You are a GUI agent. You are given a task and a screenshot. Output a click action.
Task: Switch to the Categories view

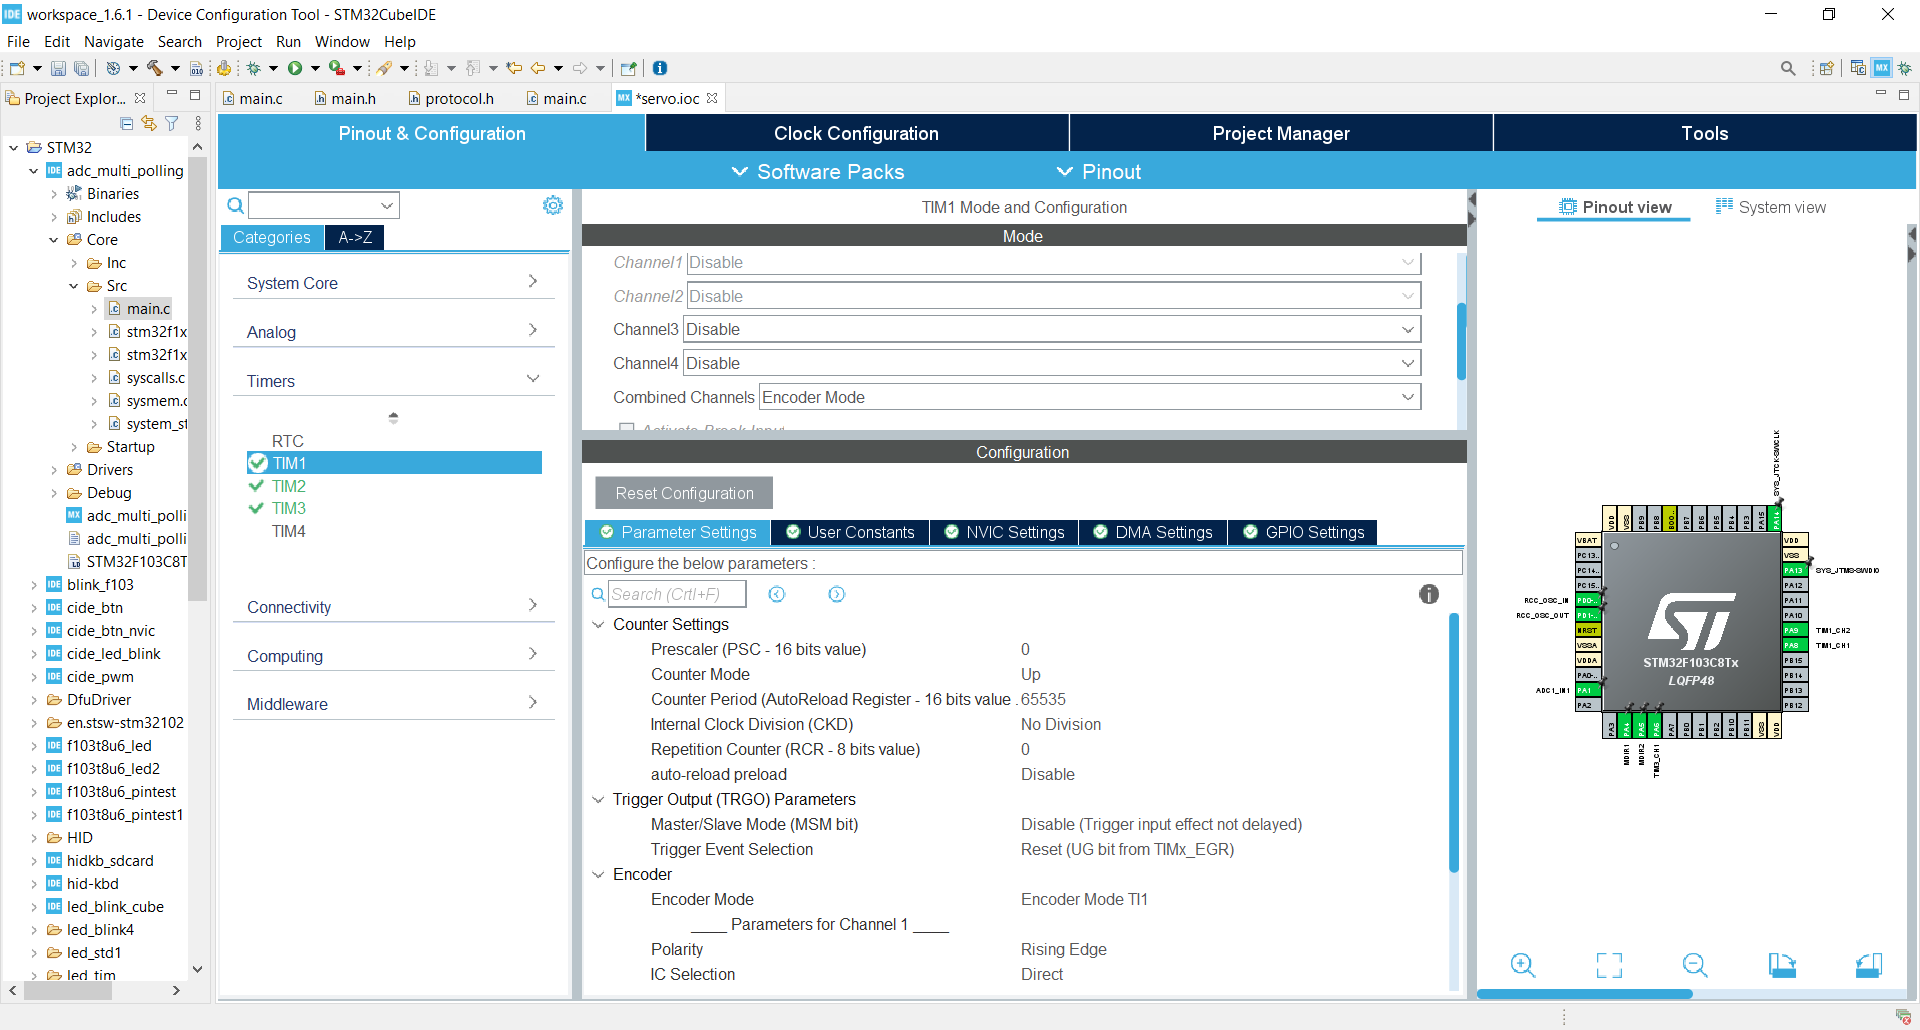click(x=272, y=237)
